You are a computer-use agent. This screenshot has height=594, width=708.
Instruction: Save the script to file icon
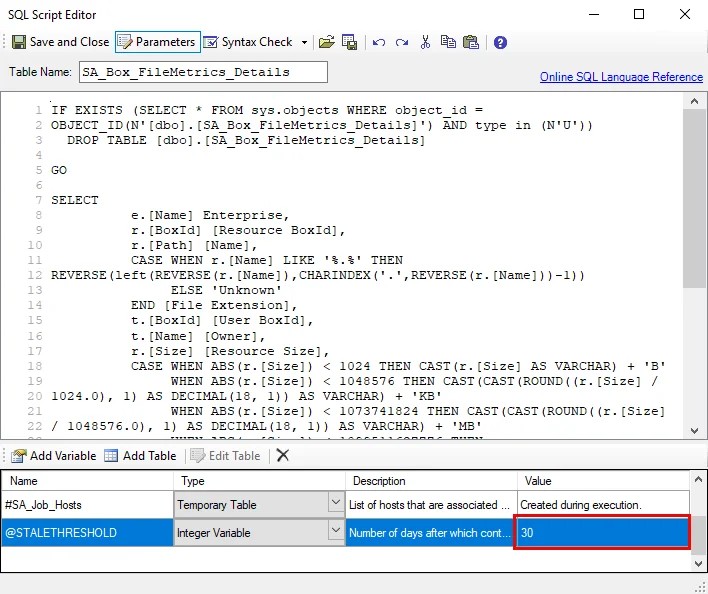(x=349, y=42)
